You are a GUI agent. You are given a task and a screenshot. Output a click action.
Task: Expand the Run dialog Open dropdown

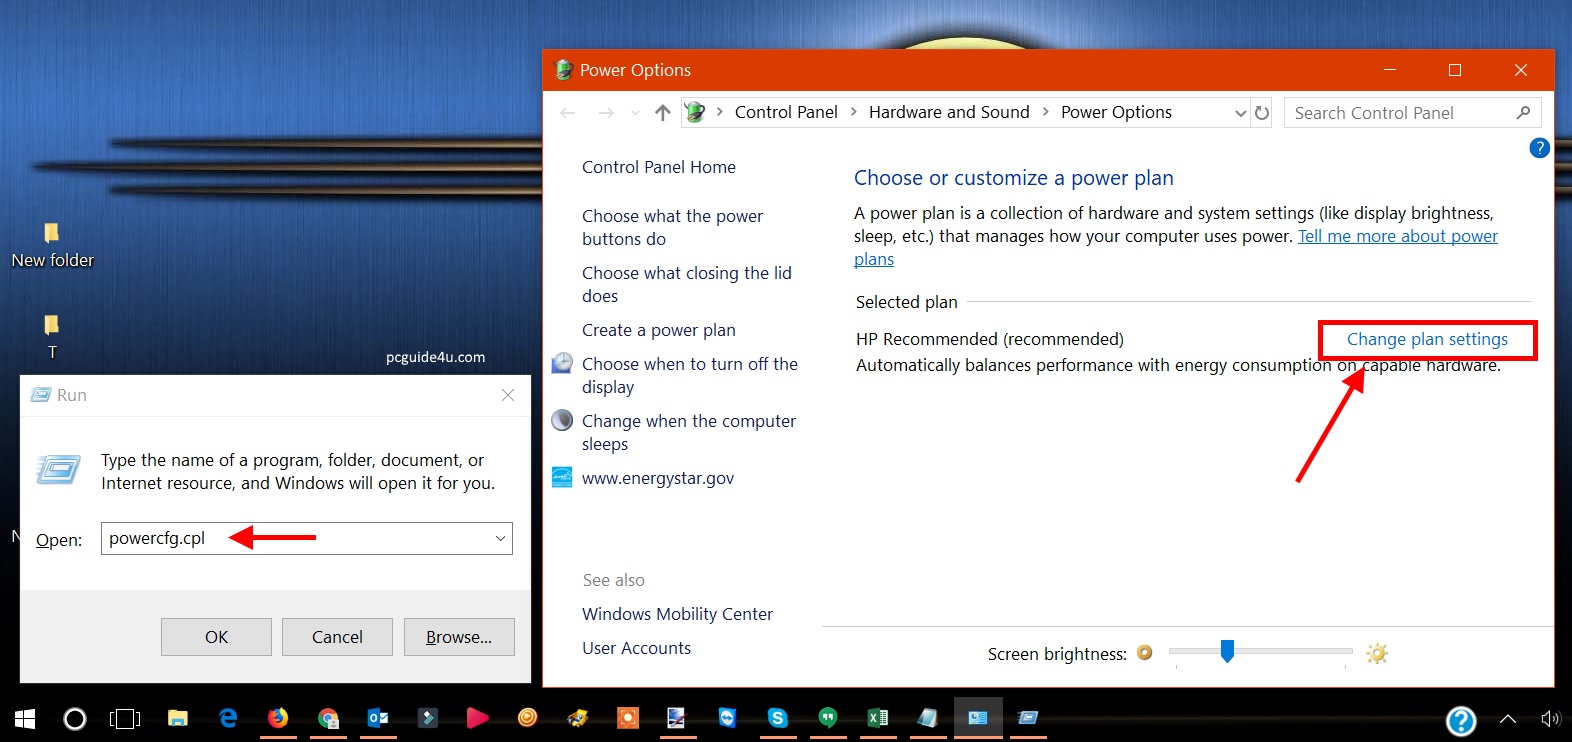click(500, 539)
